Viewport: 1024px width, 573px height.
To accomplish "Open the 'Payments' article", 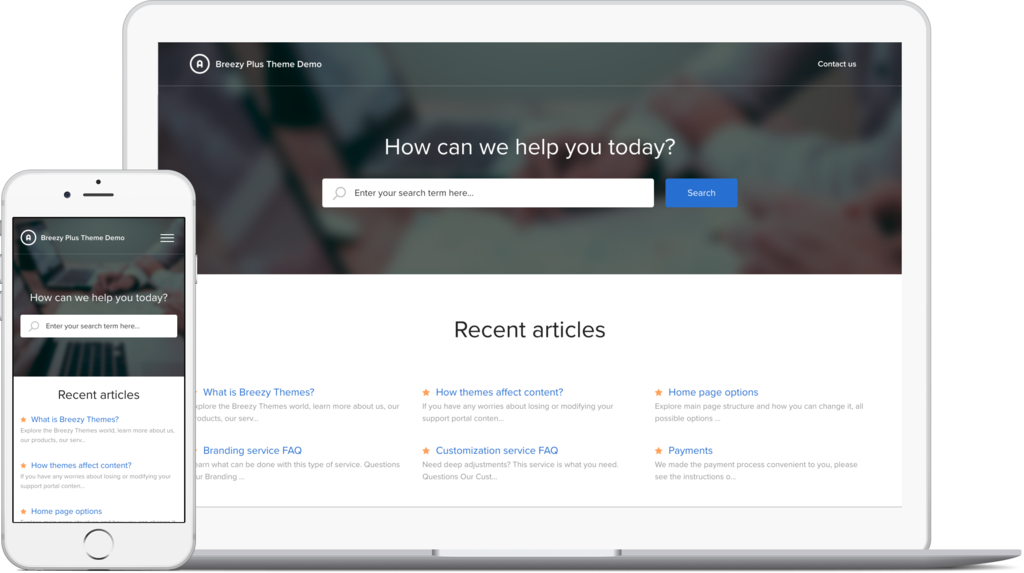I will click(x=690, y=450).
